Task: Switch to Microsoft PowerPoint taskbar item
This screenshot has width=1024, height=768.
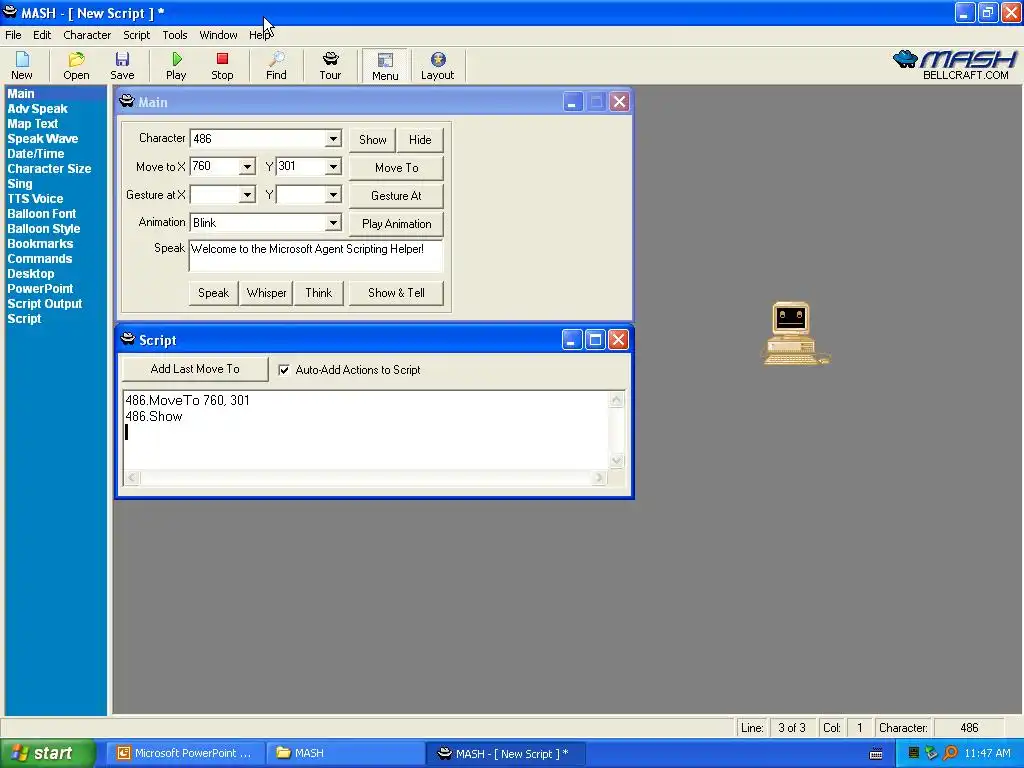Action: [x=185, y=754]
